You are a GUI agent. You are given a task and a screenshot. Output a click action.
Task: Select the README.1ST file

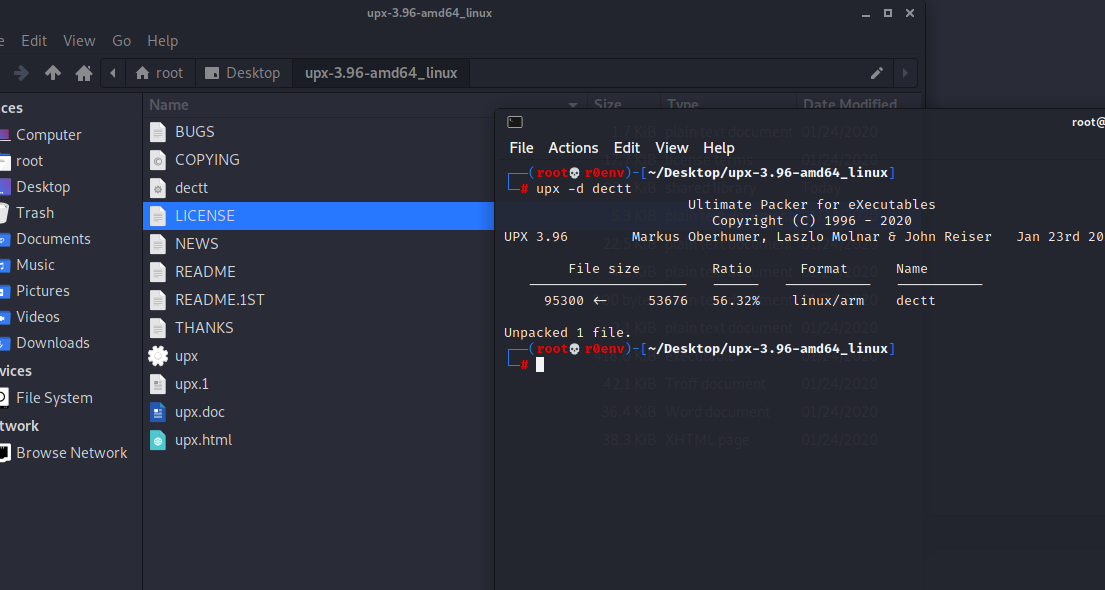coord(219,300)
